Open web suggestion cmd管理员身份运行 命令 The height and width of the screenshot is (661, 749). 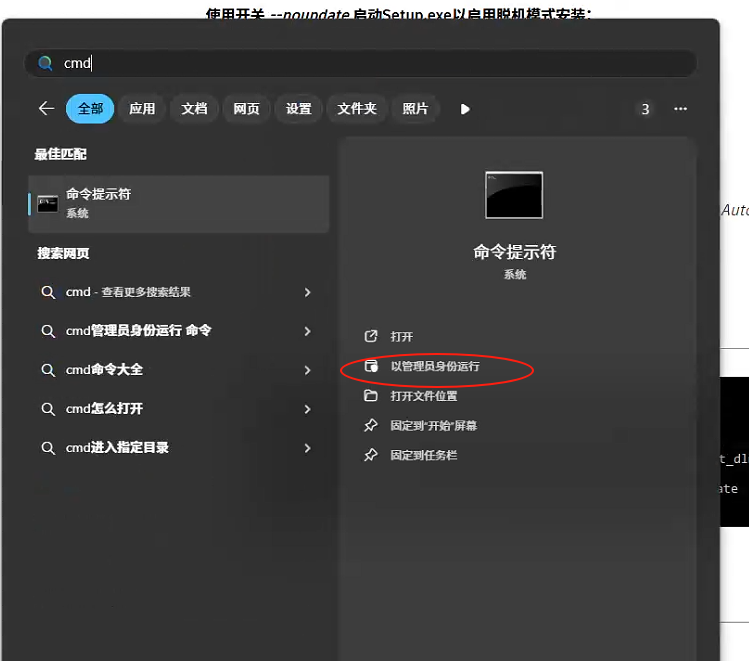pyautogui.click(x=179, y=330)
